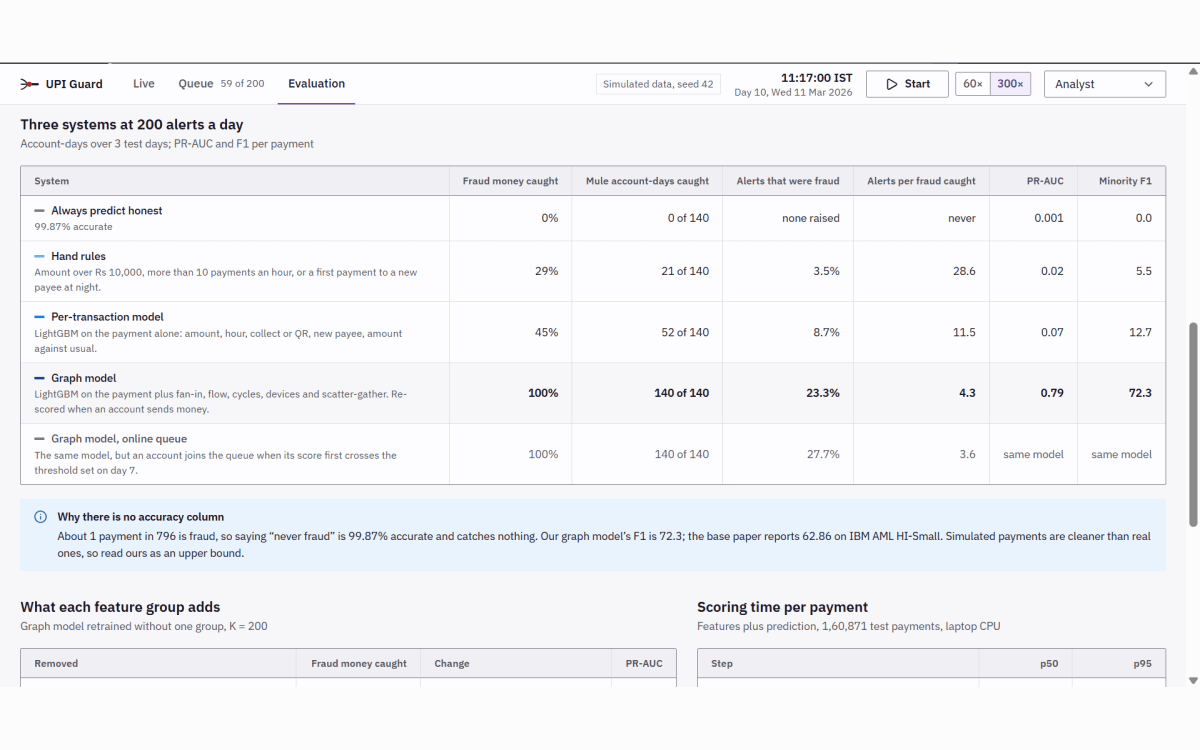Click the page scrollbar thumb
The image size is (1200, 750).
coord(1192,424)
